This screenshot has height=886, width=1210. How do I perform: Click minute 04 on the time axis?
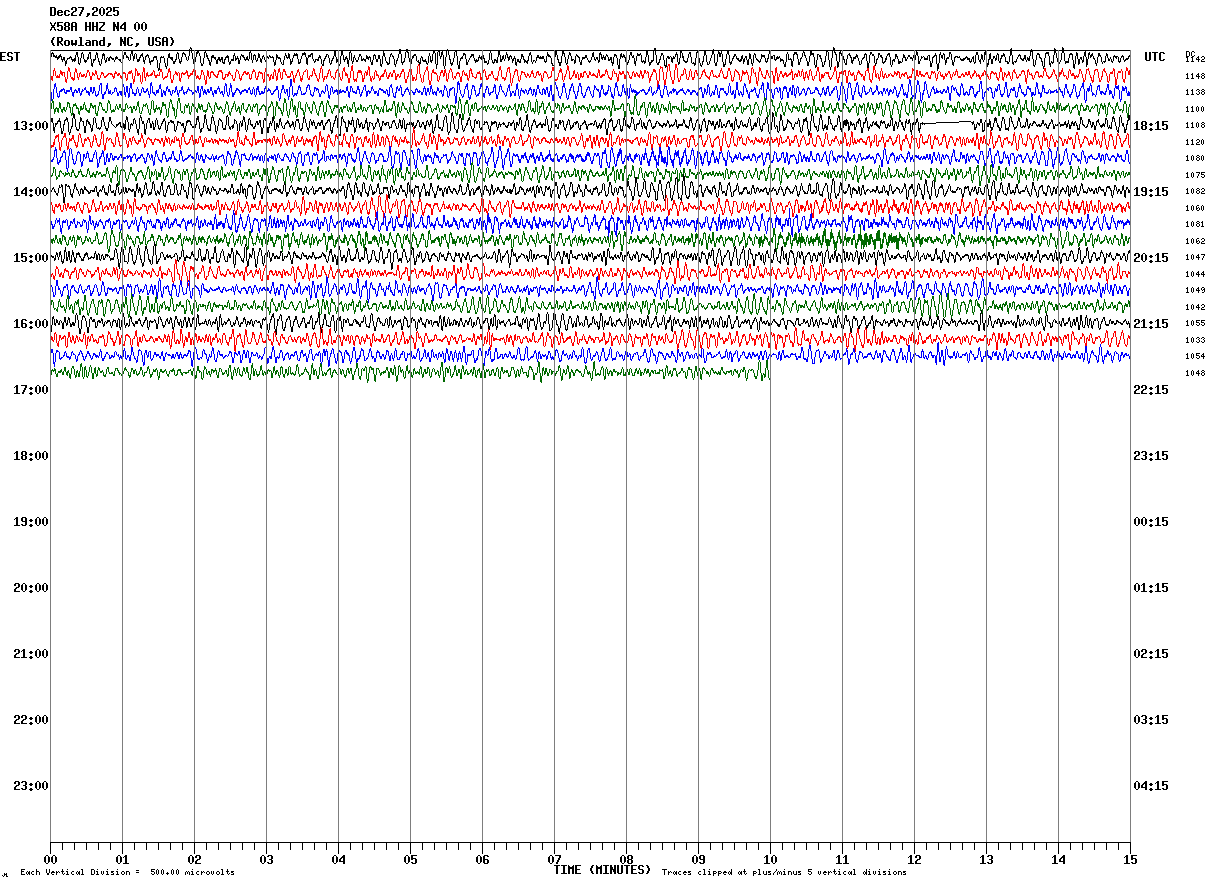[x=338, y=860]
